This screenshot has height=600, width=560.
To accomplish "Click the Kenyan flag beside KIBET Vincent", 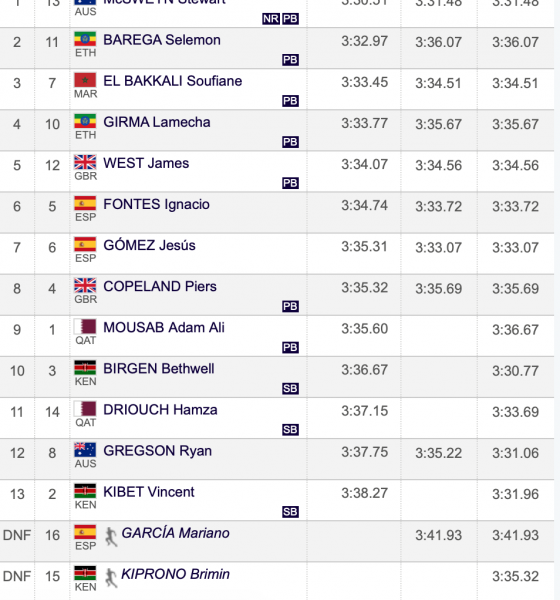I will 85,491.
